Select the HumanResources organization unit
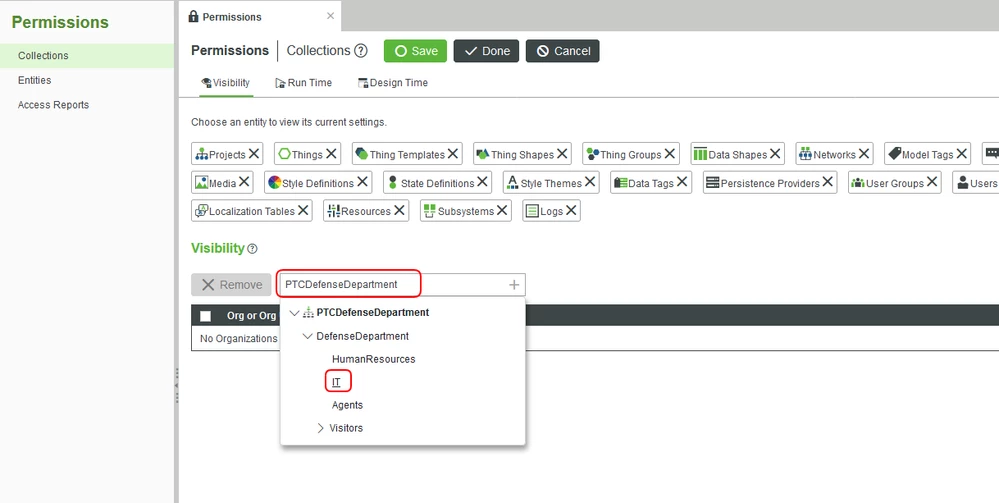 (x=373, y=360)
